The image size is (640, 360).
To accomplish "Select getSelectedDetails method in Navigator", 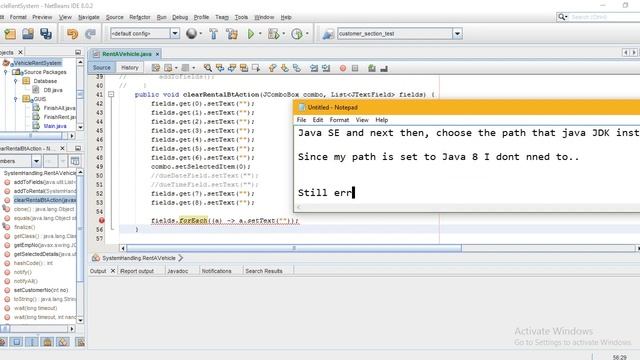I will (45, 254).
